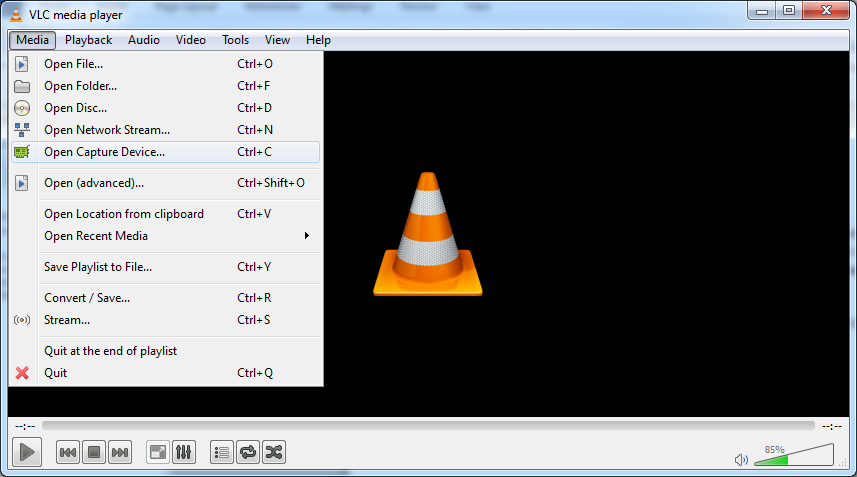Click the elapsed time label
Viewport: 857px width, 477px height.
(x=25, y=426)
